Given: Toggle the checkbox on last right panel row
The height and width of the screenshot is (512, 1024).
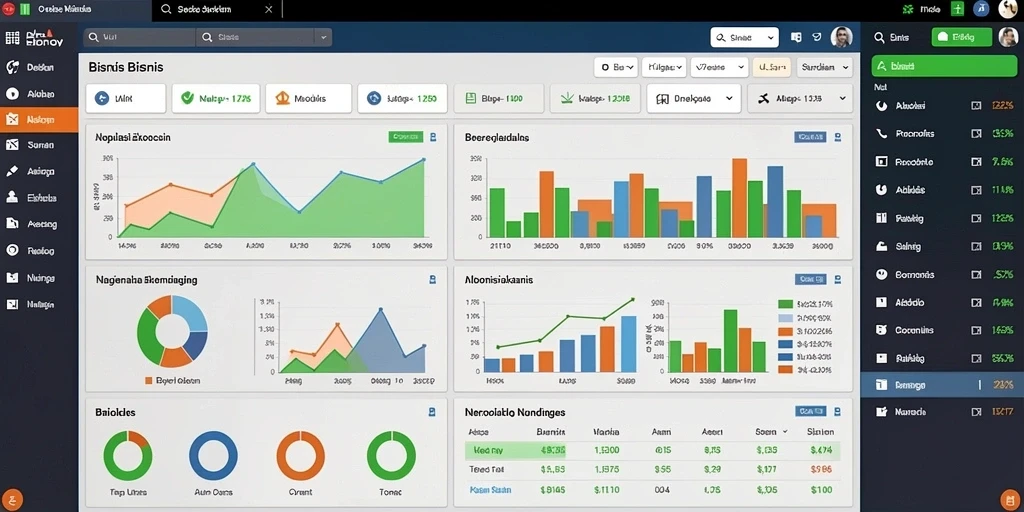Looking at the screenshot, I should [x=976, y=412].
